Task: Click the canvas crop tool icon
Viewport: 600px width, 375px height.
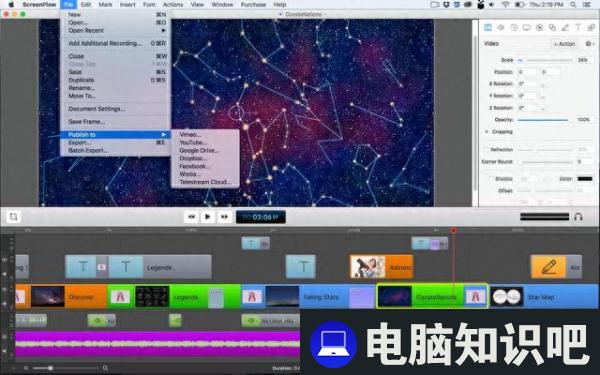Action: coord(13,217)
